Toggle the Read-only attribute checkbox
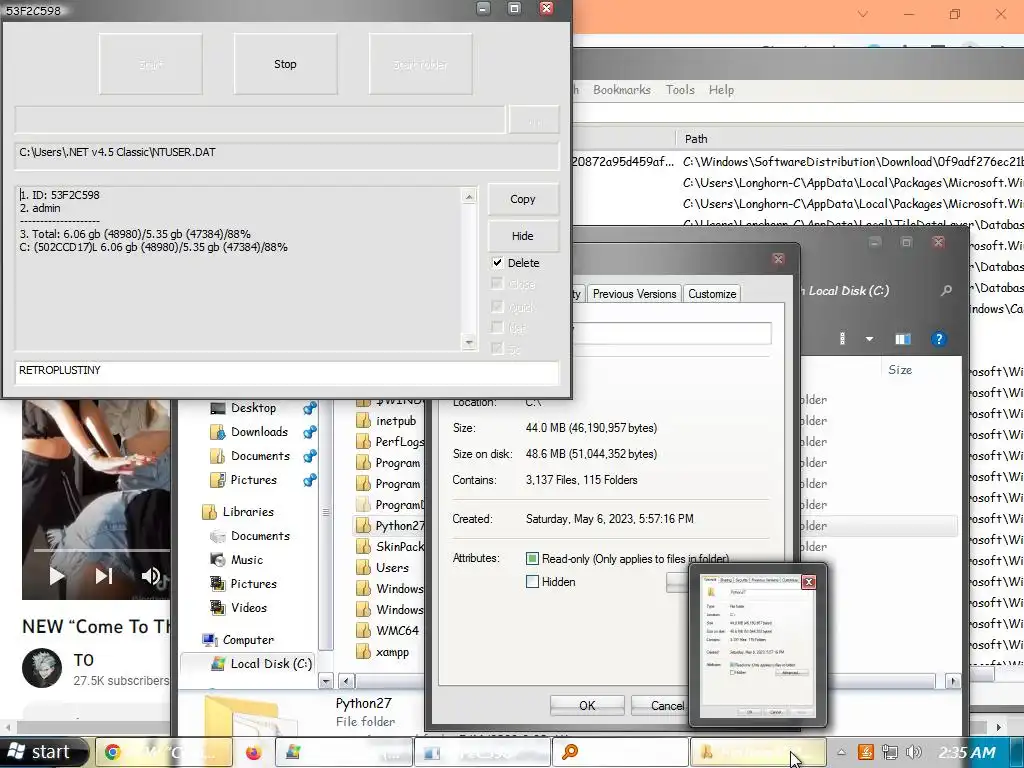Screen dimensions: 1024x768 coord(532,558)
